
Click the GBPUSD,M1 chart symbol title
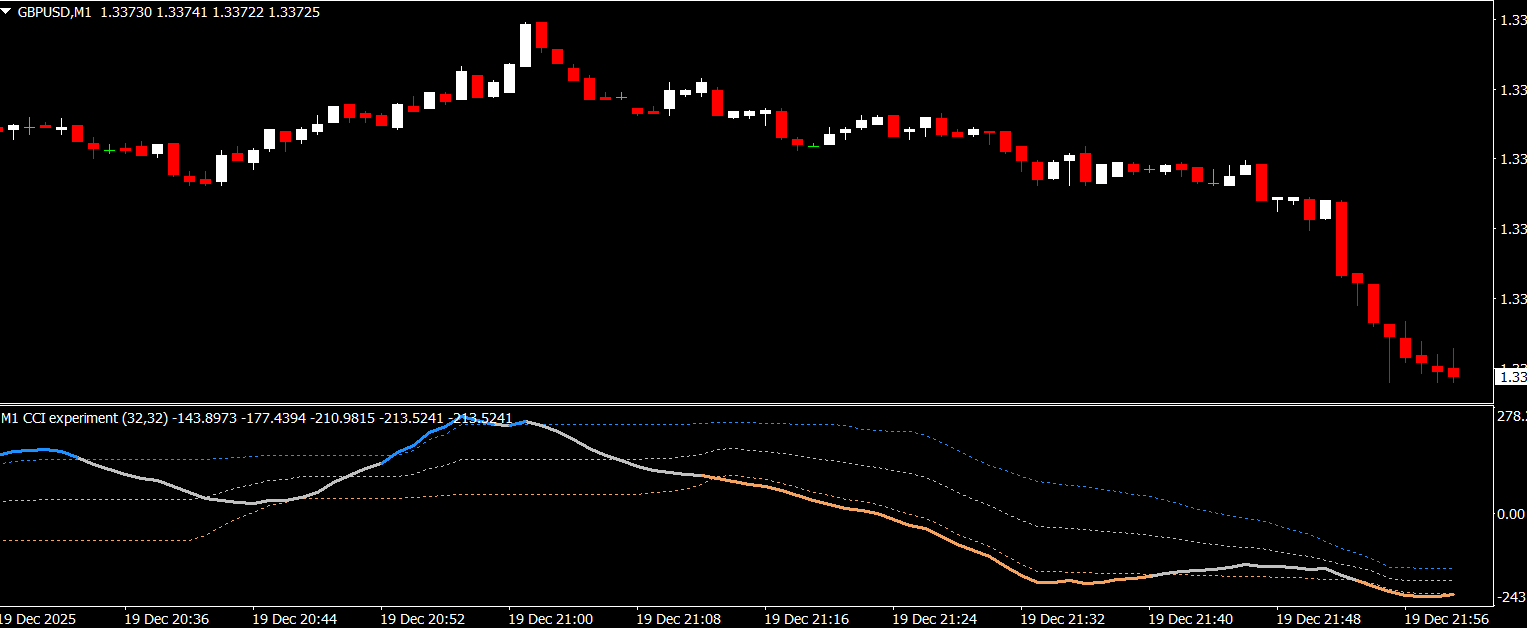point(54,12)
